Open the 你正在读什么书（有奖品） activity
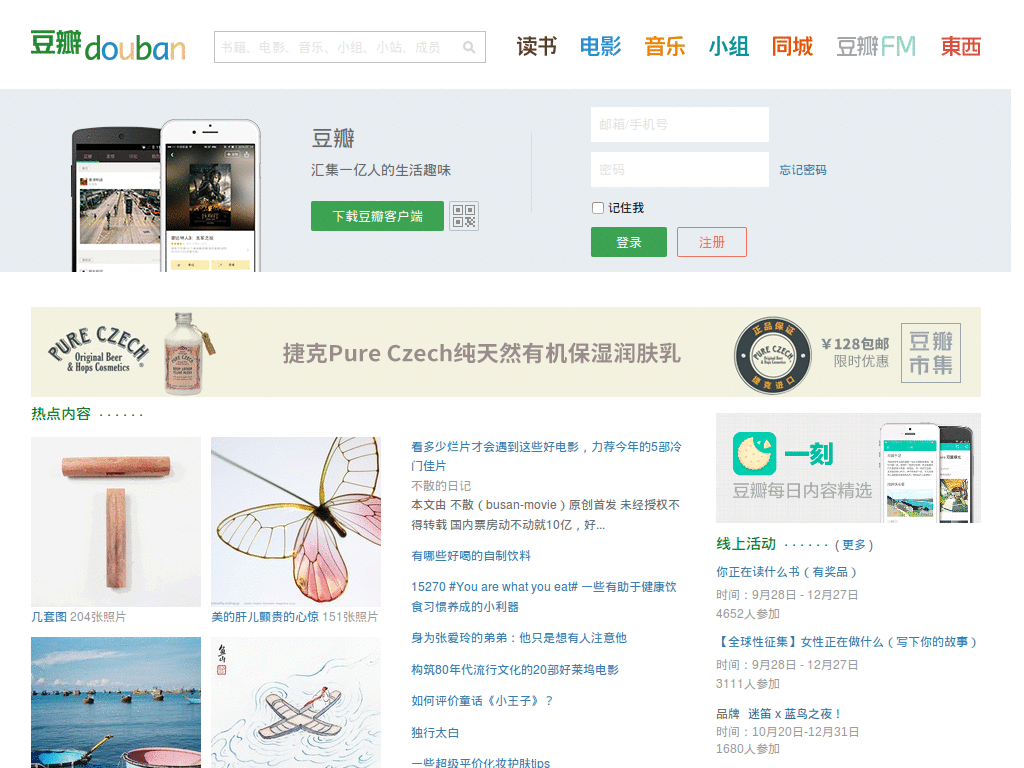Viewport: 1024px width, 768px height. click(786, 572)
